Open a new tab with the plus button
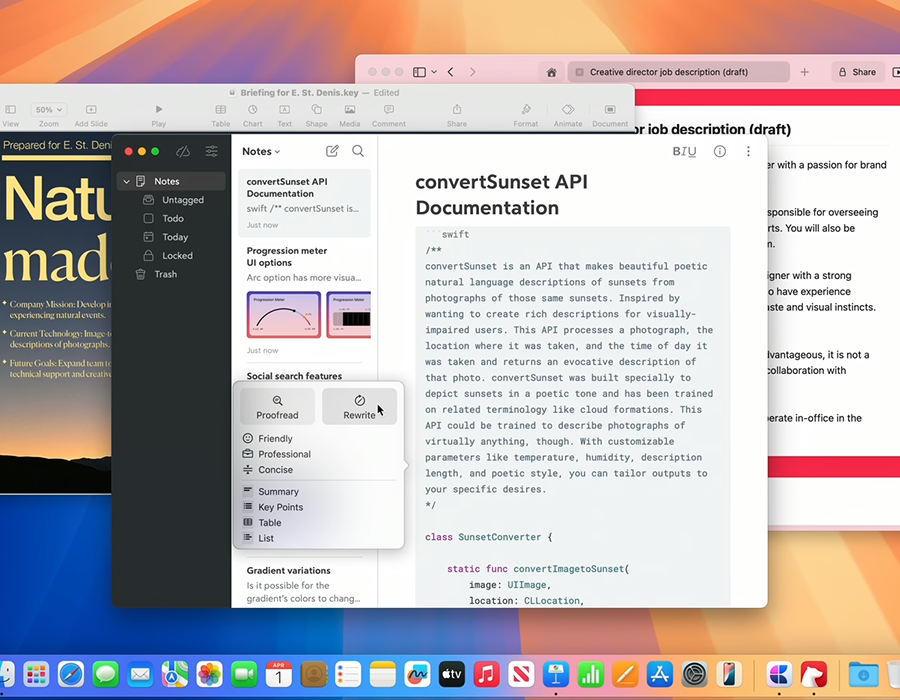Image resolution: width=900 pixels, height=700 pixels. click(x=805, y=72)
